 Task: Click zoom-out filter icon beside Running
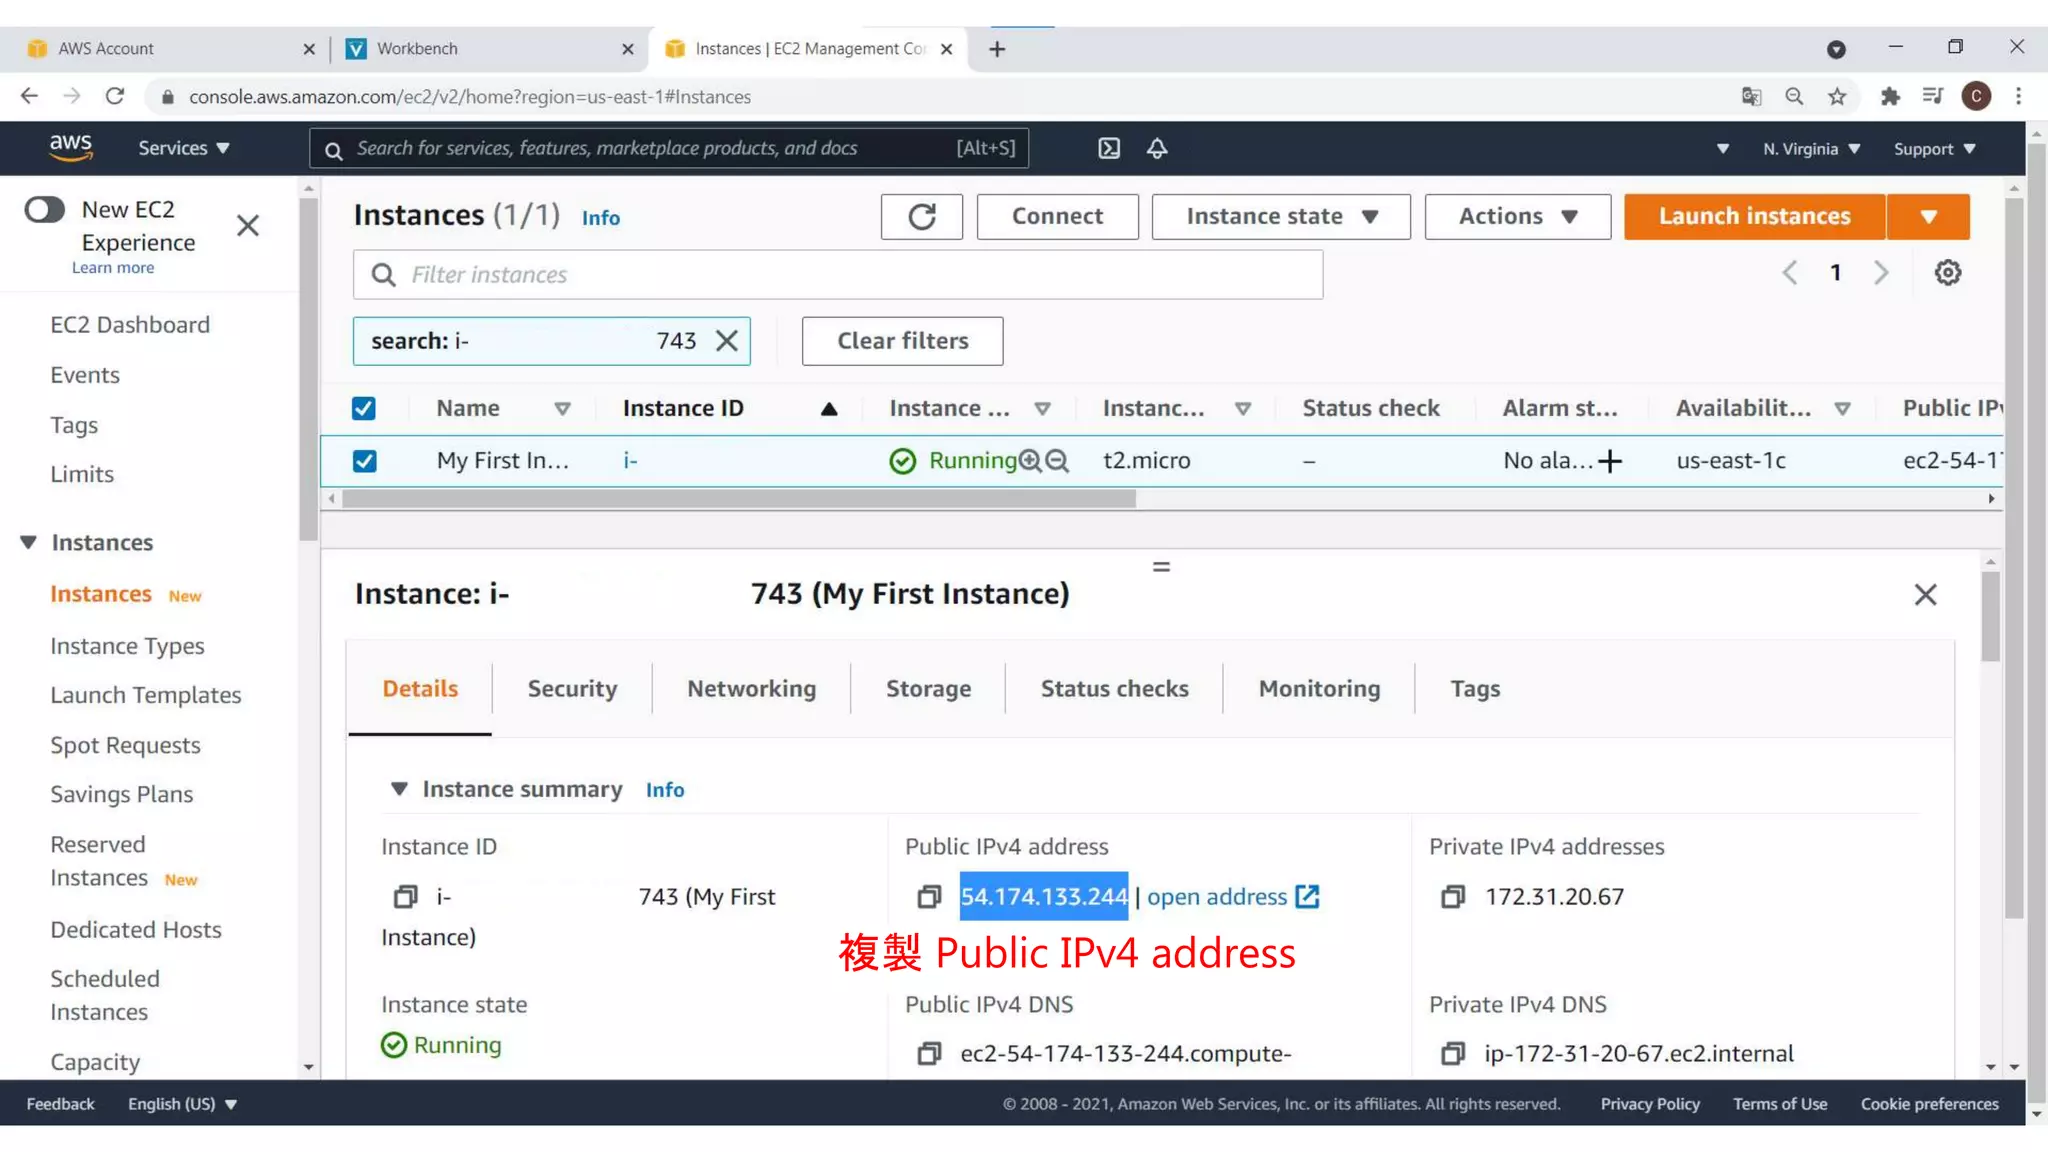pos(1057,460)
